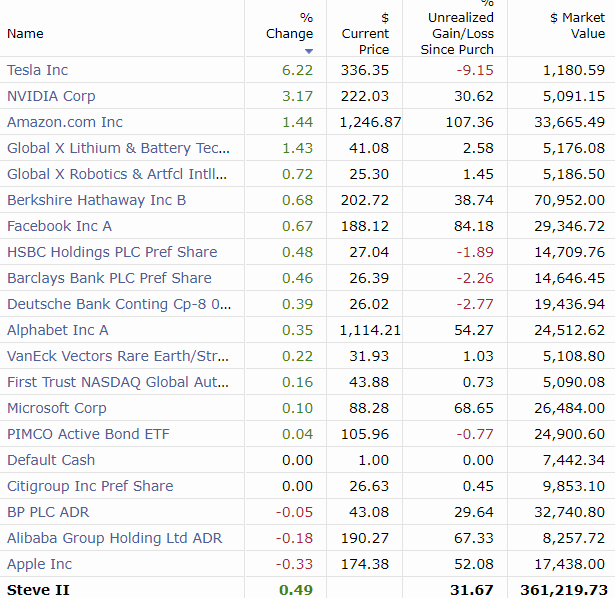
Task: Open HSBC Holdings PLC Pref Share link
Action: [112, 252]
